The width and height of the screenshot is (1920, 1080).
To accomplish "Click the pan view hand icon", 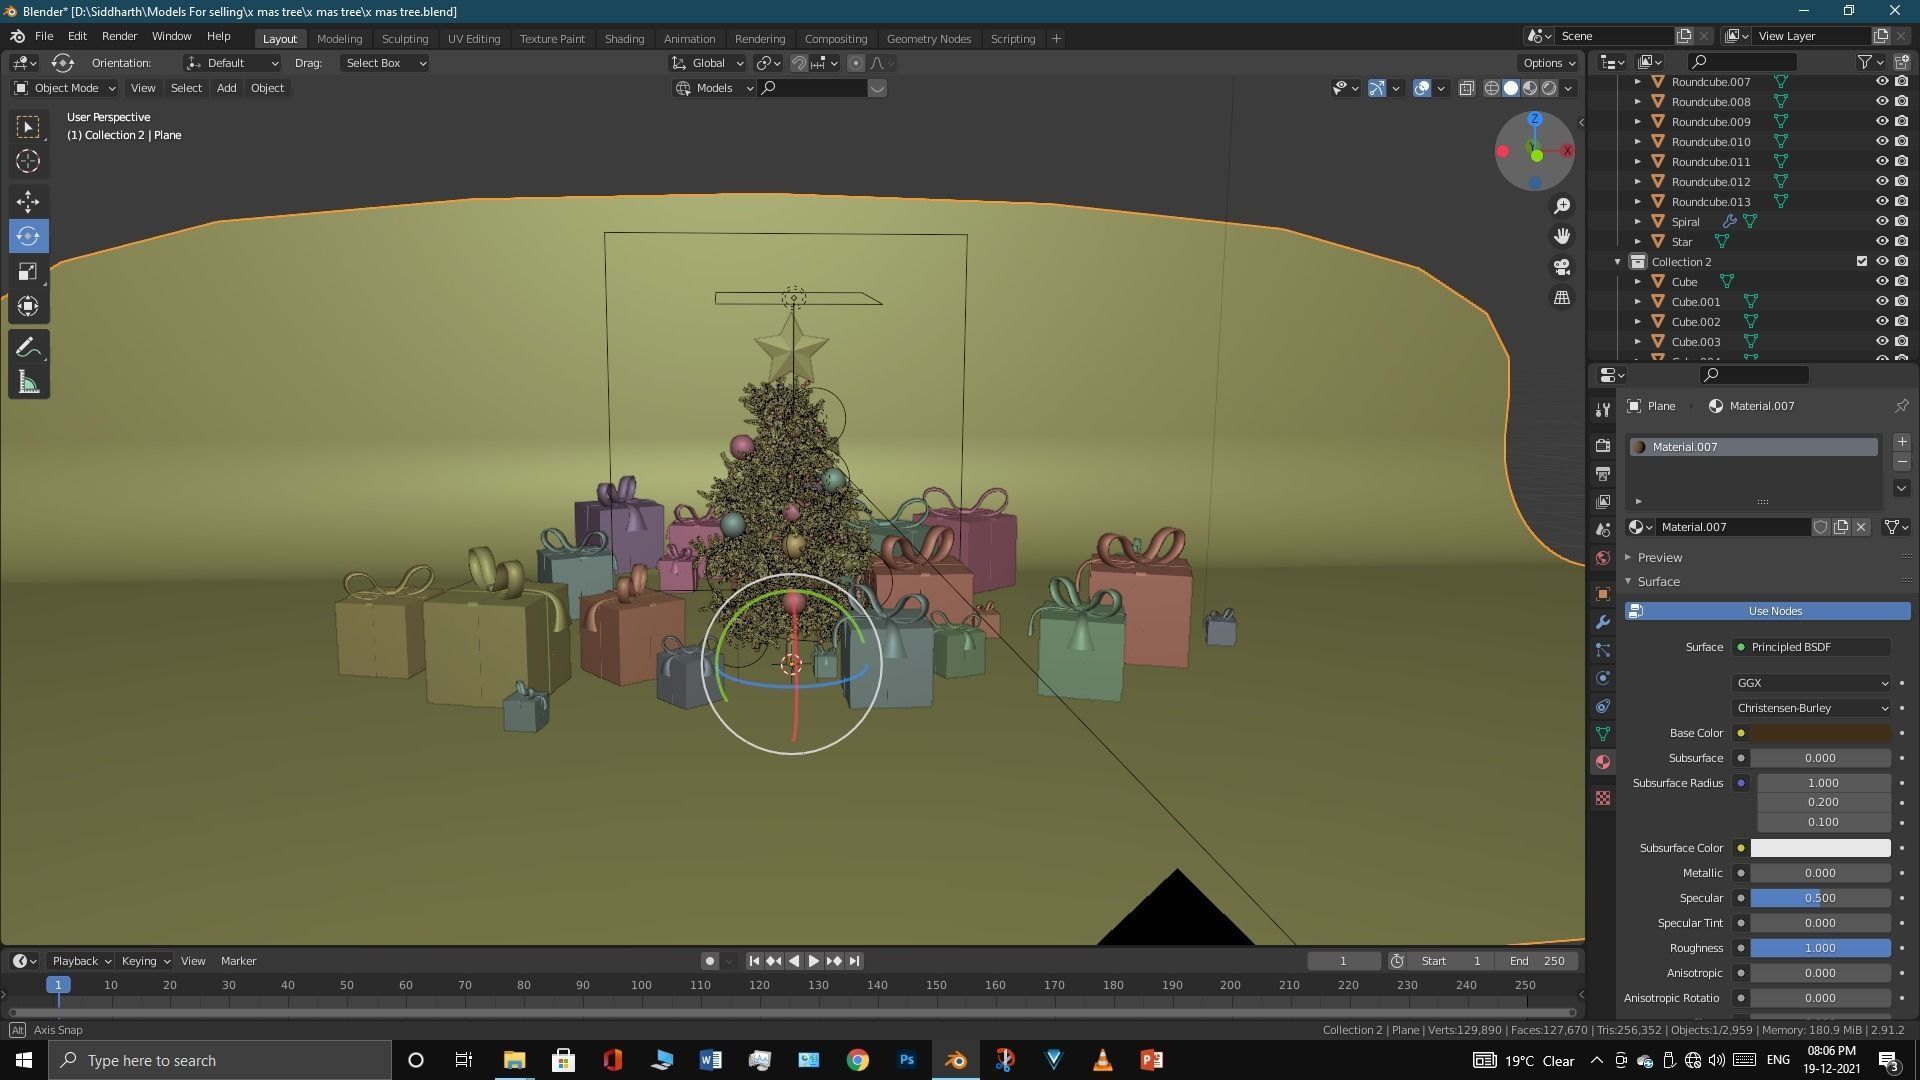I will [x=1562, y=236].
